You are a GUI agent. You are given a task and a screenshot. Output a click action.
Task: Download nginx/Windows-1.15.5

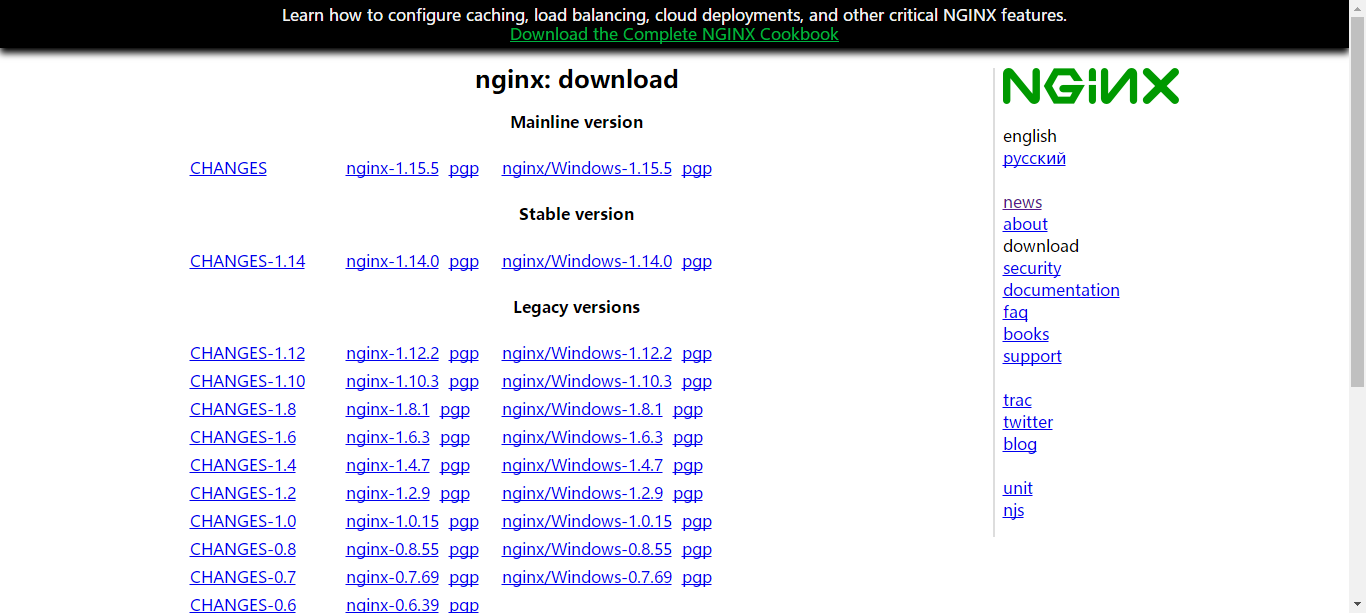coord(587,168)
